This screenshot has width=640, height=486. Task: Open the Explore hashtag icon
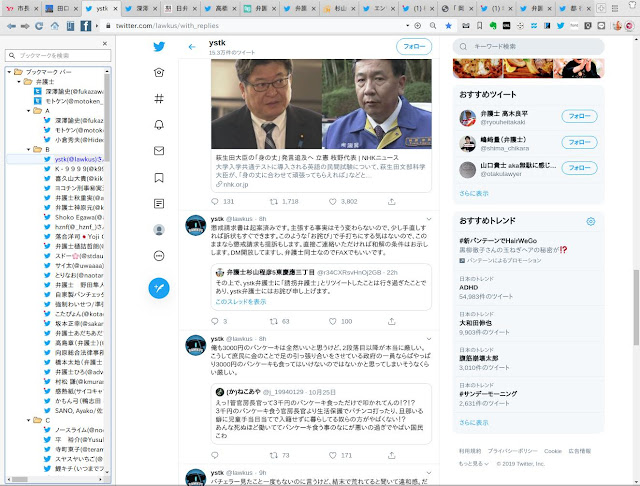pos(159,98)
